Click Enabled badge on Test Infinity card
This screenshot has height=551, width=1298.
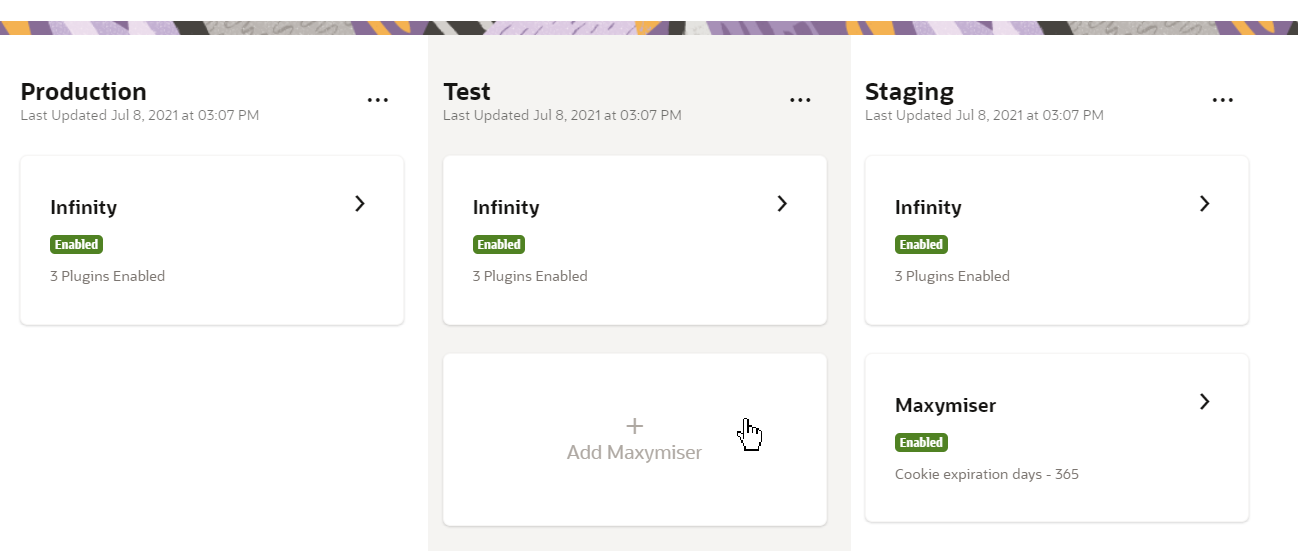pos(499,244)
